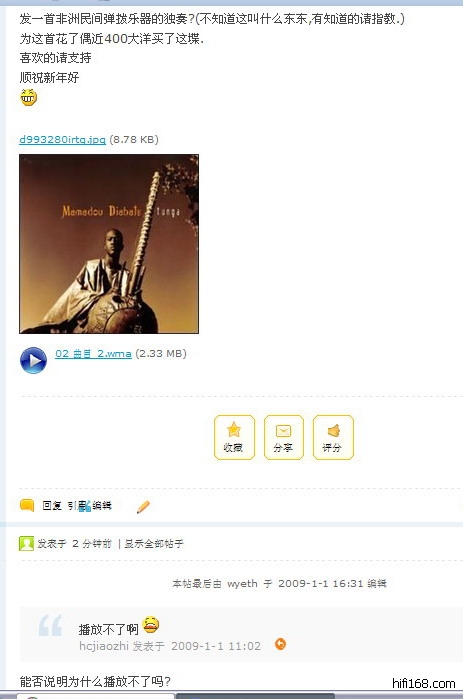463x699 pixels.
Task: Click the 分享 envelope share button
Action: (x=283, y=437)
